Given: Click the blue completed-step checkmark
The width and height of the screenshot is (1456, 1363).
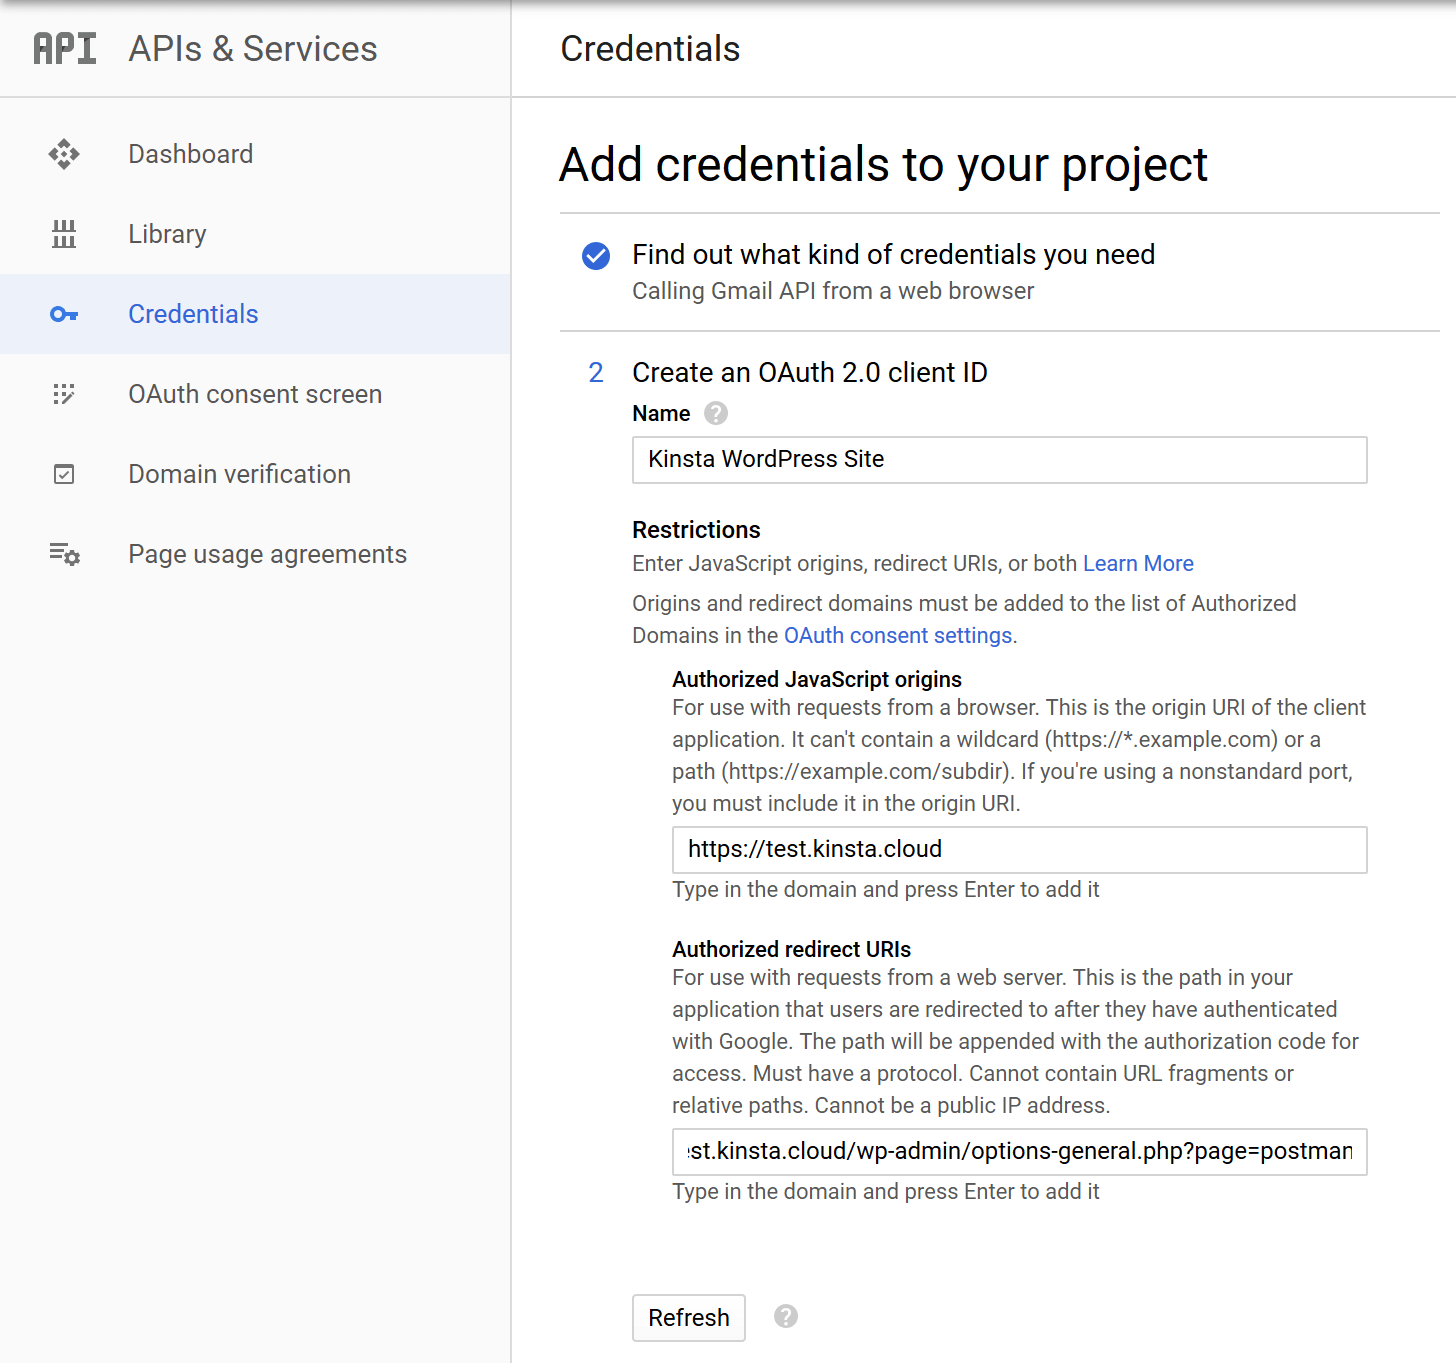Looking at the screenshot, I should [x=596, y=256].
